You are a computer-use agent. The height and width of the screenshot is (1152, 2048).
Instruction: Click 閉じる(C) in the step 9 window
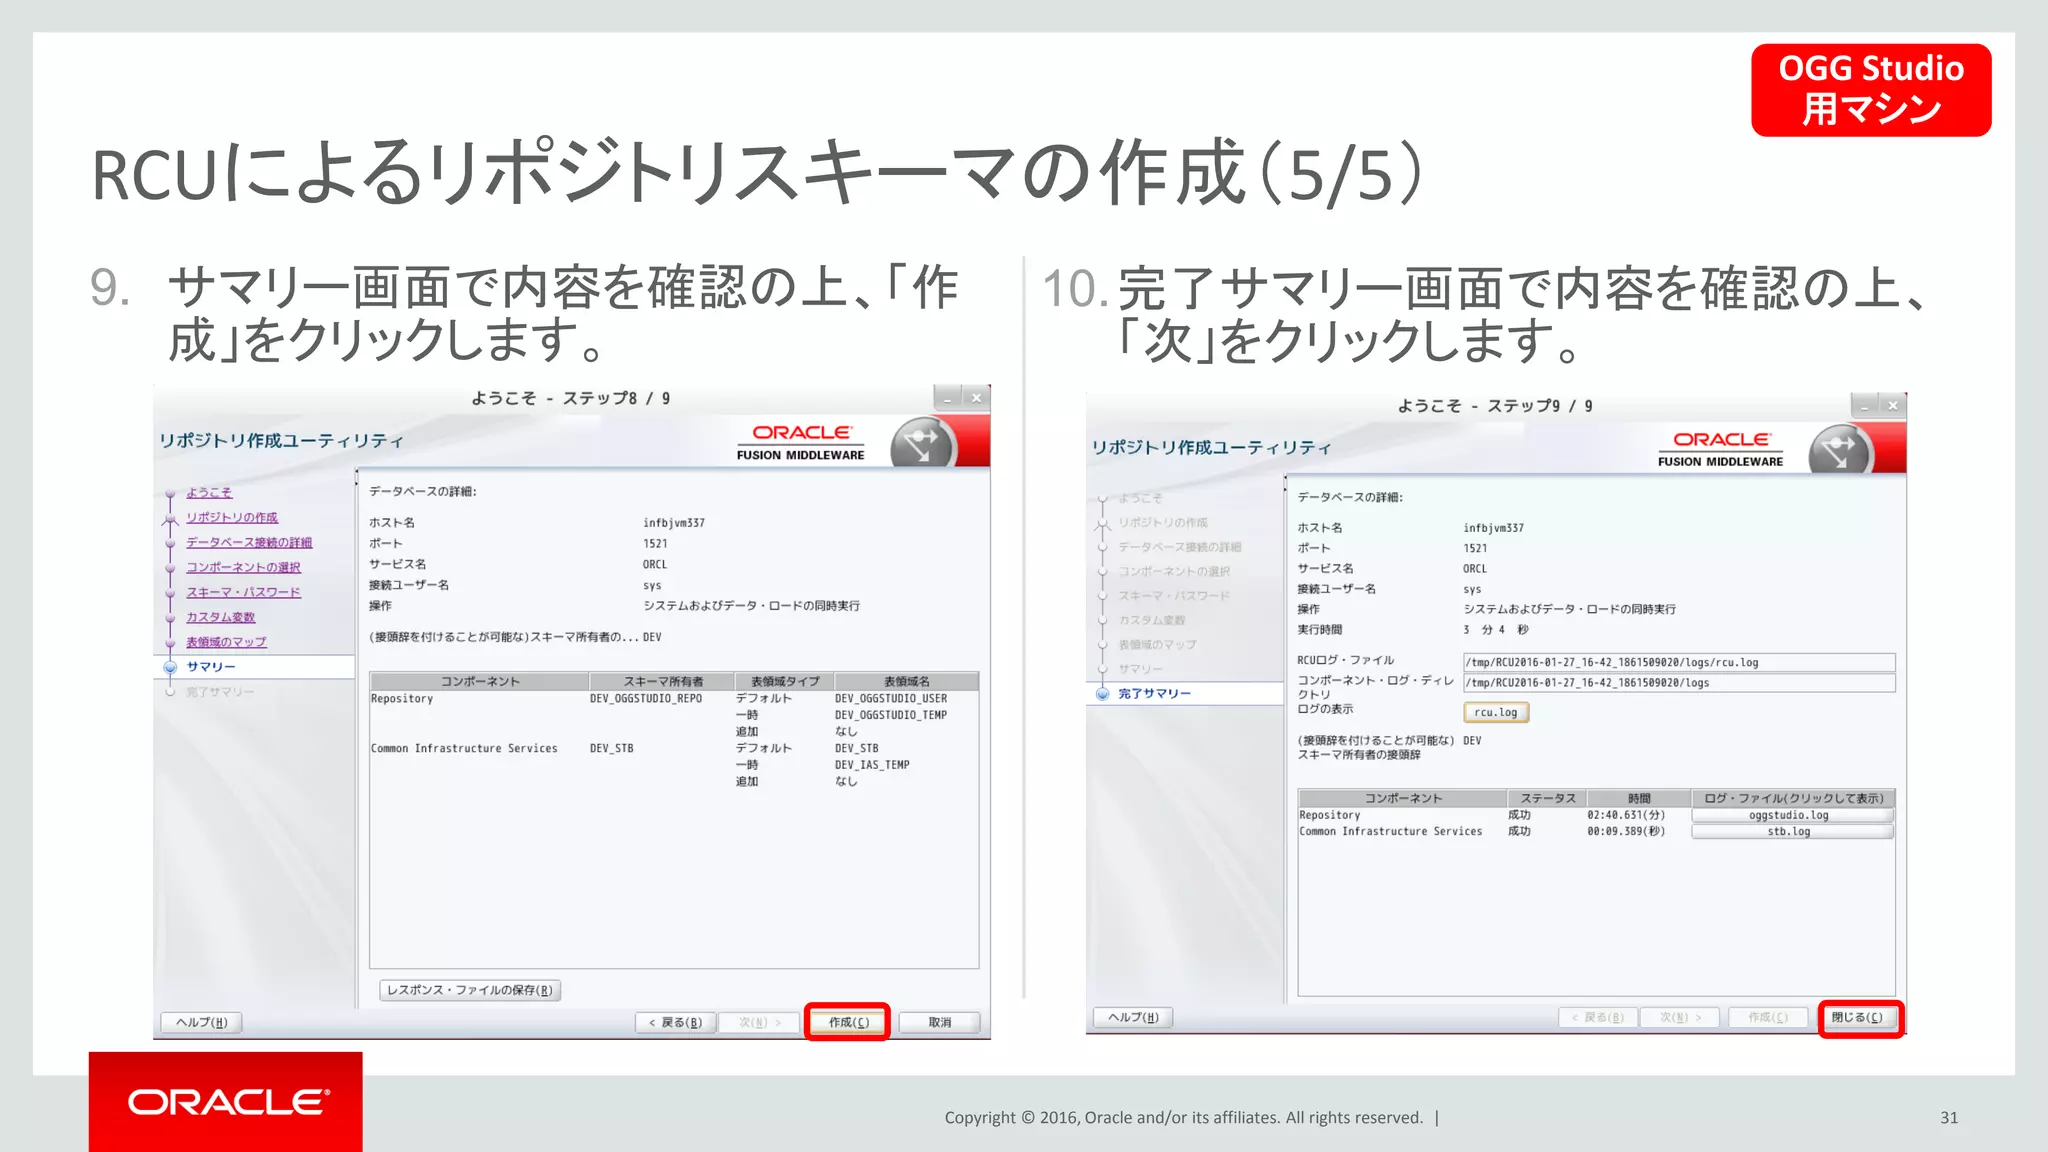pyautogui.click(x=1857, y=1017)
